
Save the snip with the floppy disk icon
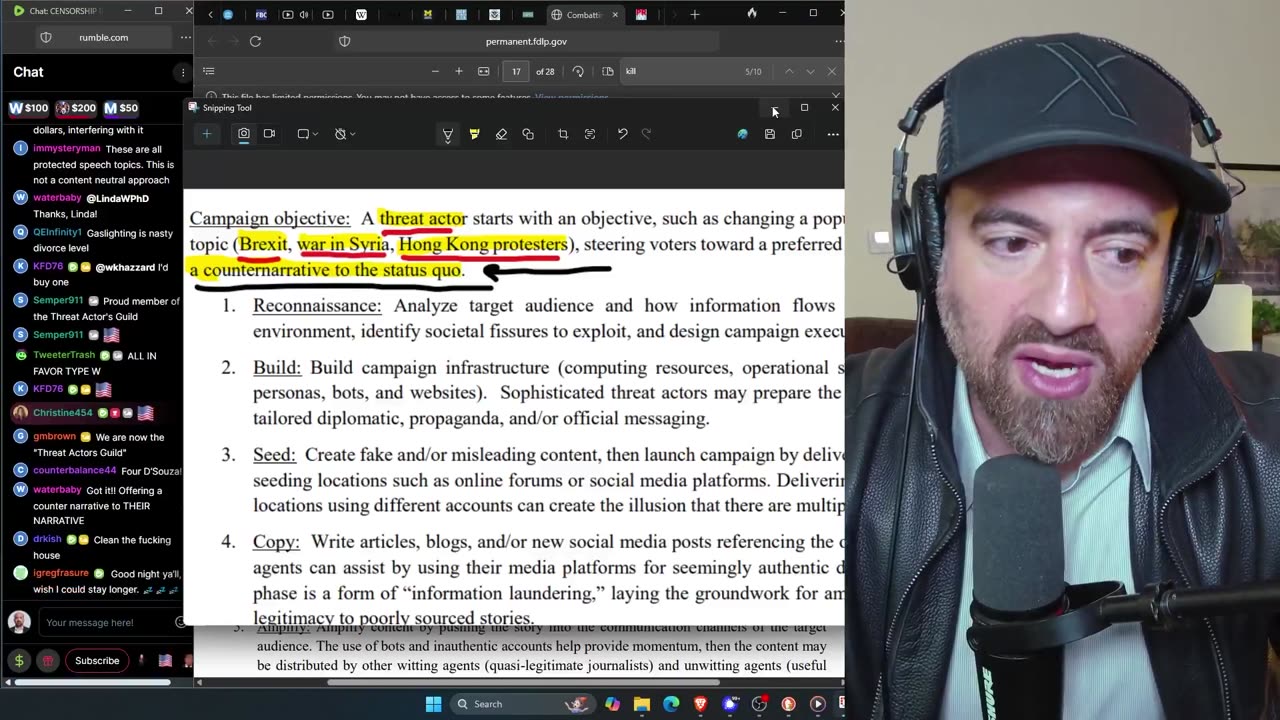click(x=770, y=134)
